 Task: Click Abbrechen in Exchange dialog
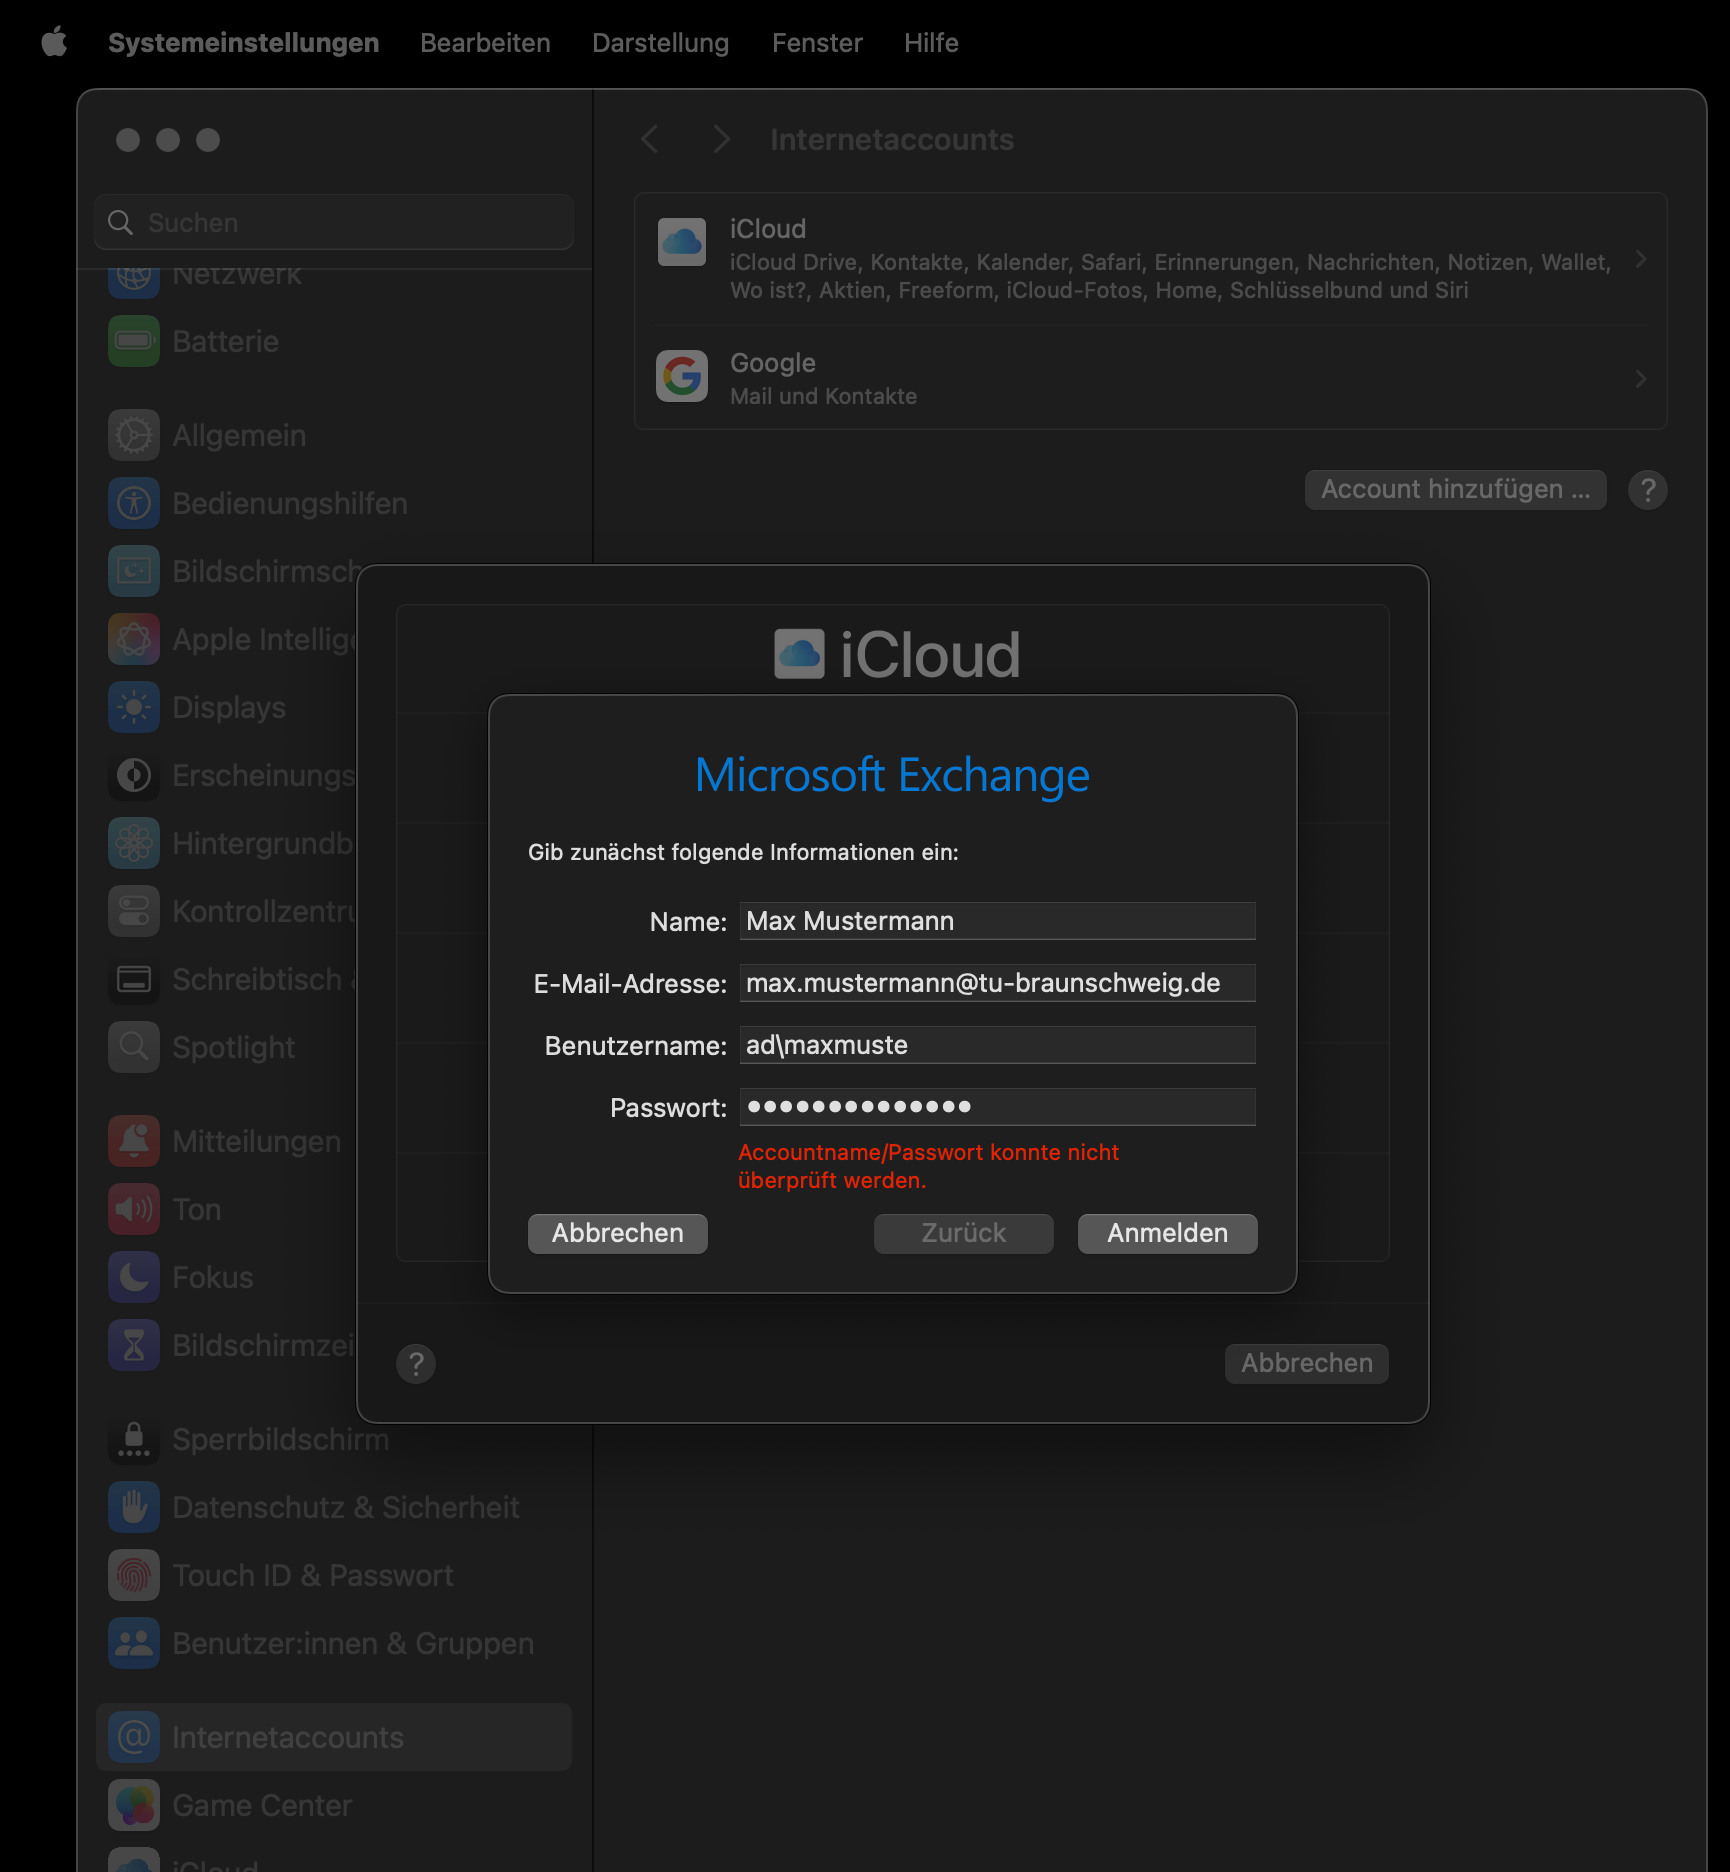tap(618, 1233)
